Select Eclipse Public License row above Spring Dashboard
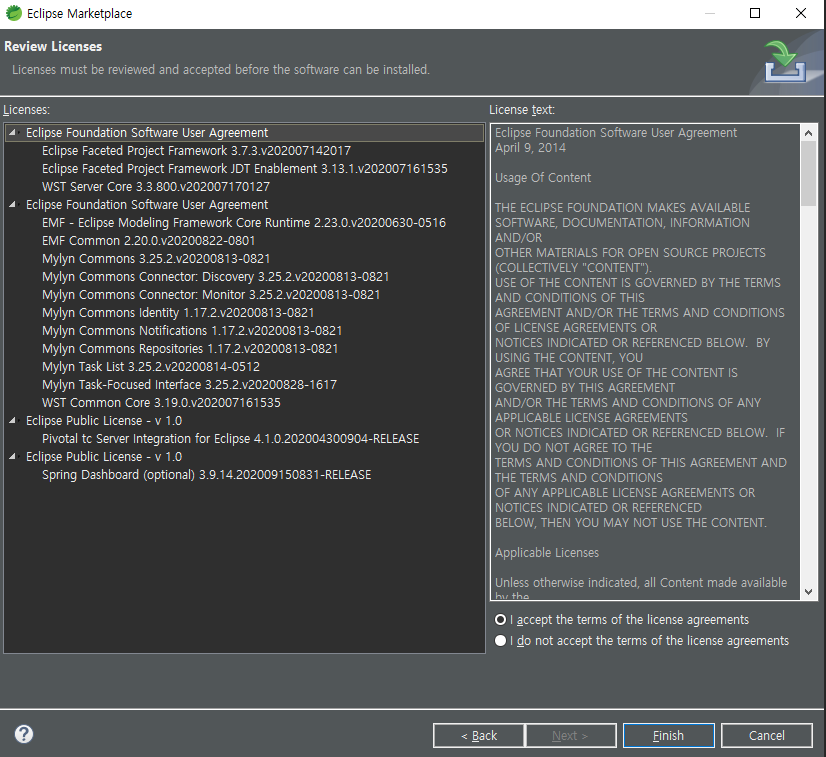Image resolution: width=826 pixels, height=757 pixels. (104, 456)
